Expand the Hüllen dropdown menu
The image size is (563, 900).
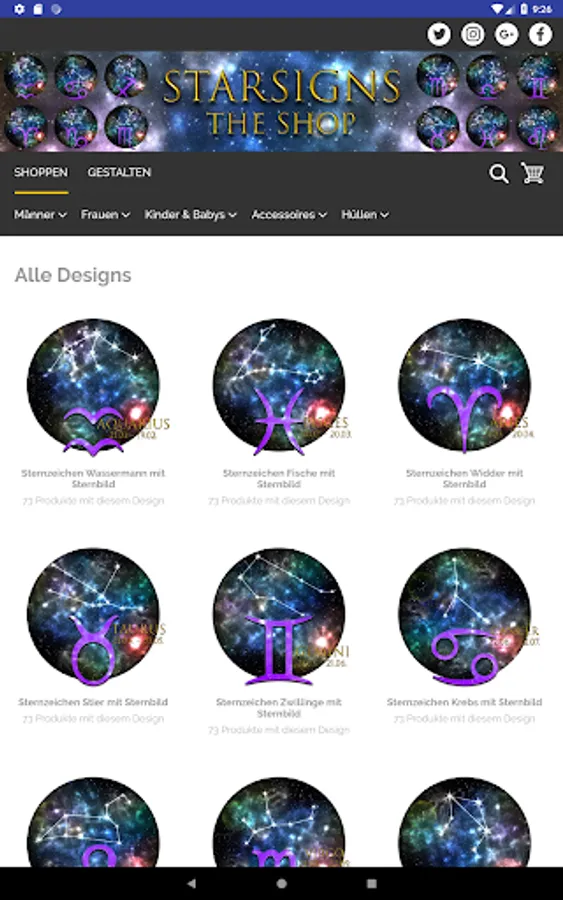tap(365, 215)
